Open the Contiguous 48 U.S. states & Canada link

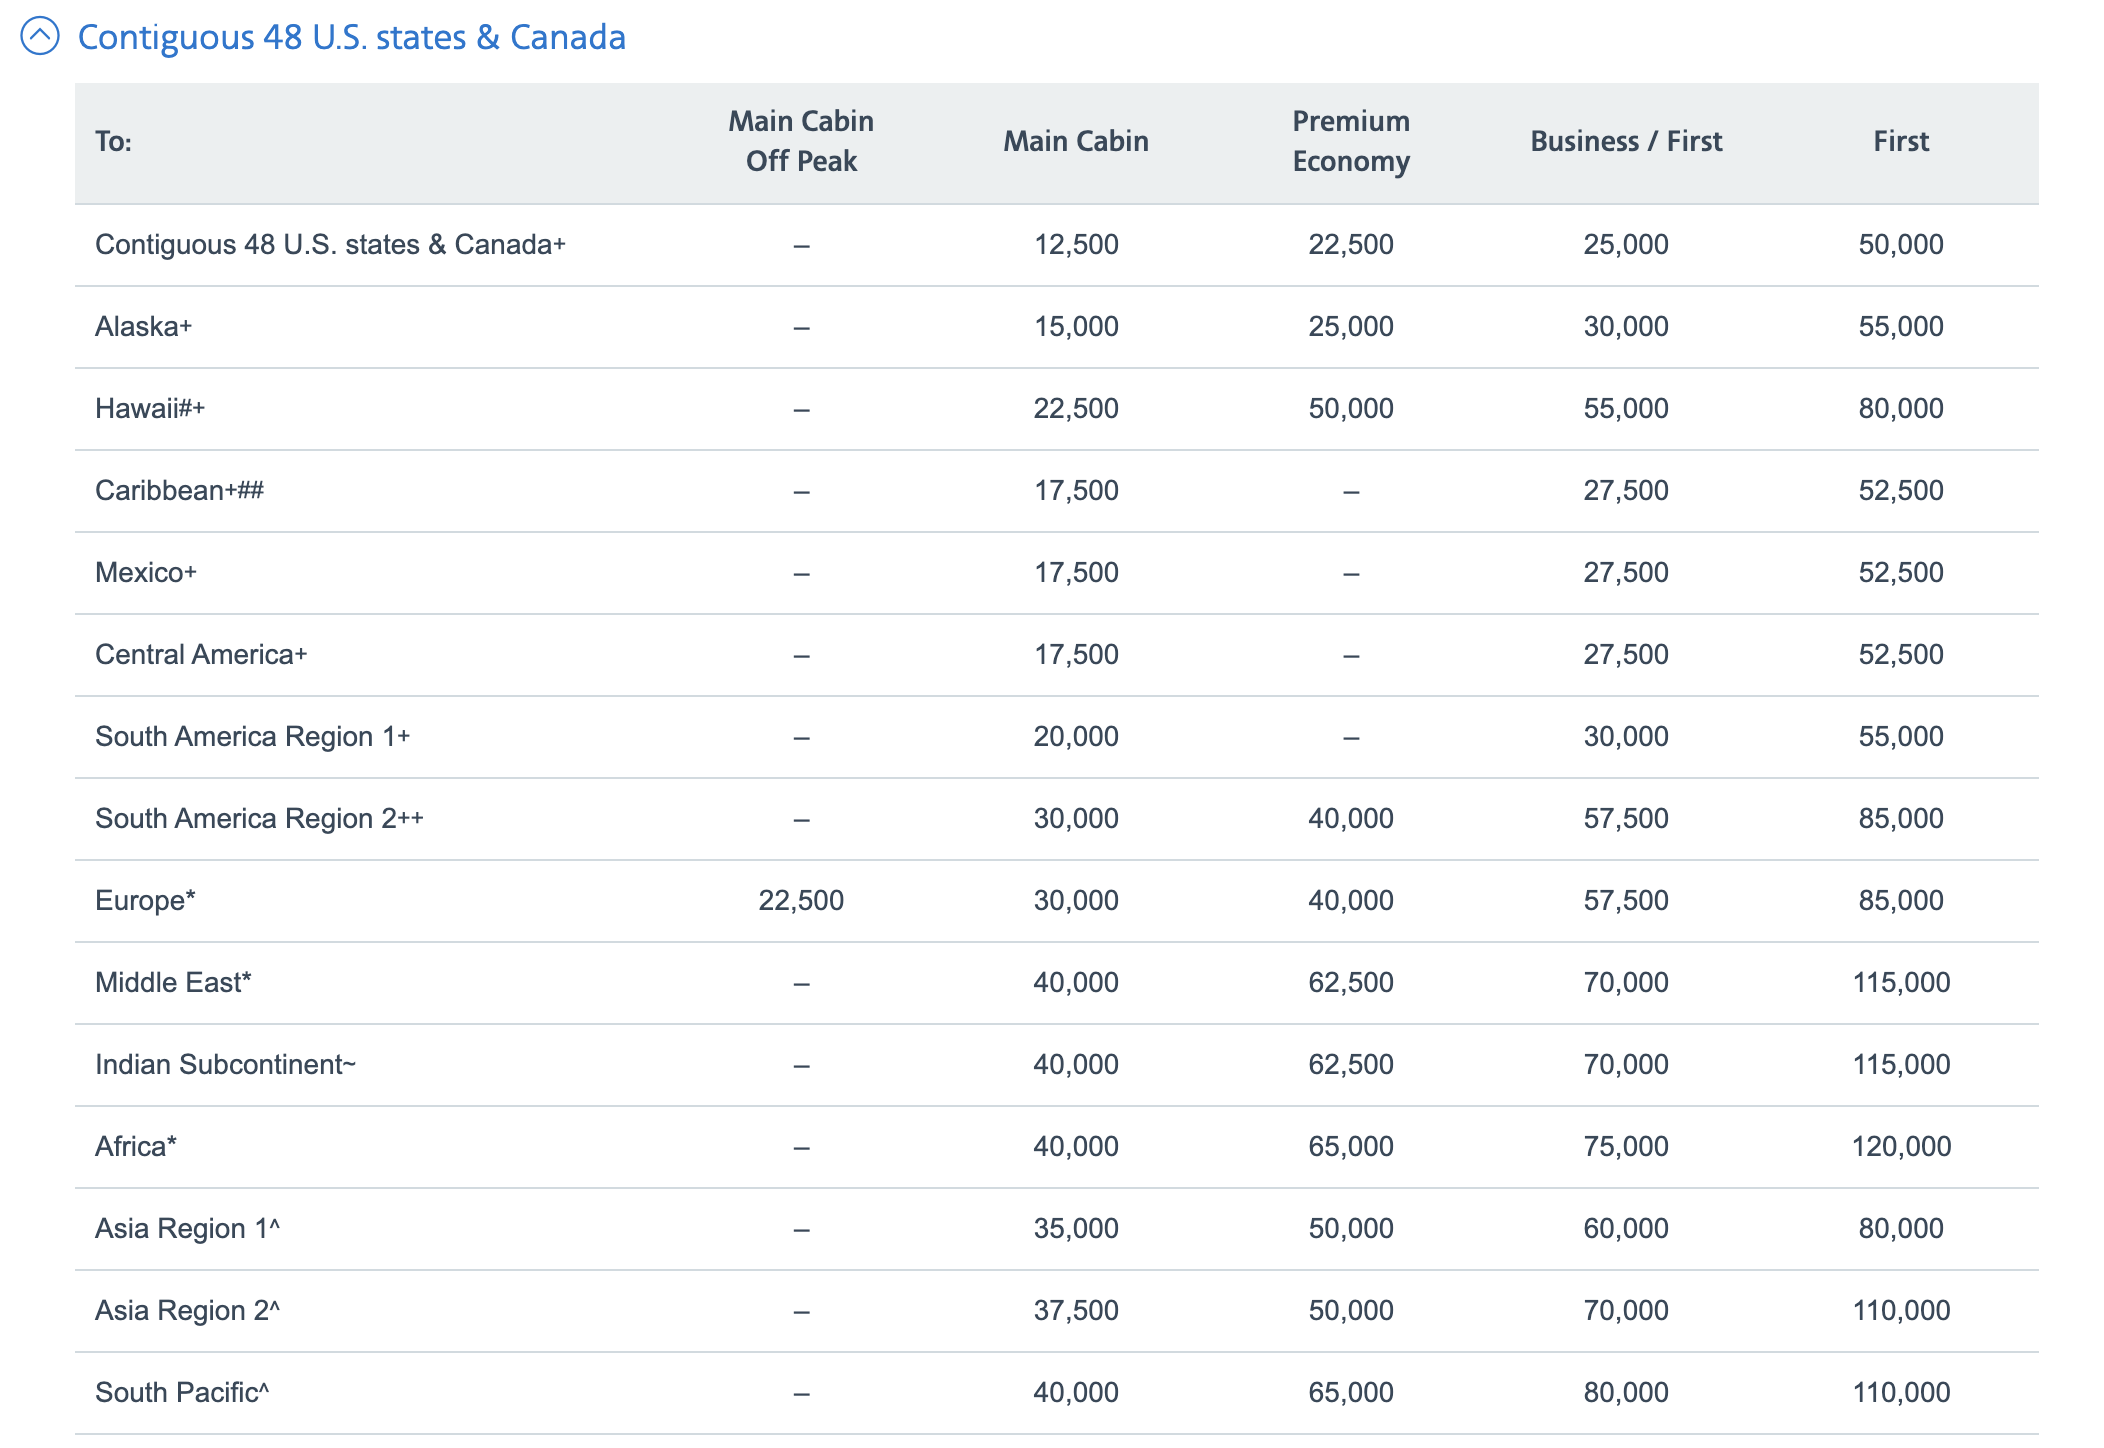[x=352, y=36]
